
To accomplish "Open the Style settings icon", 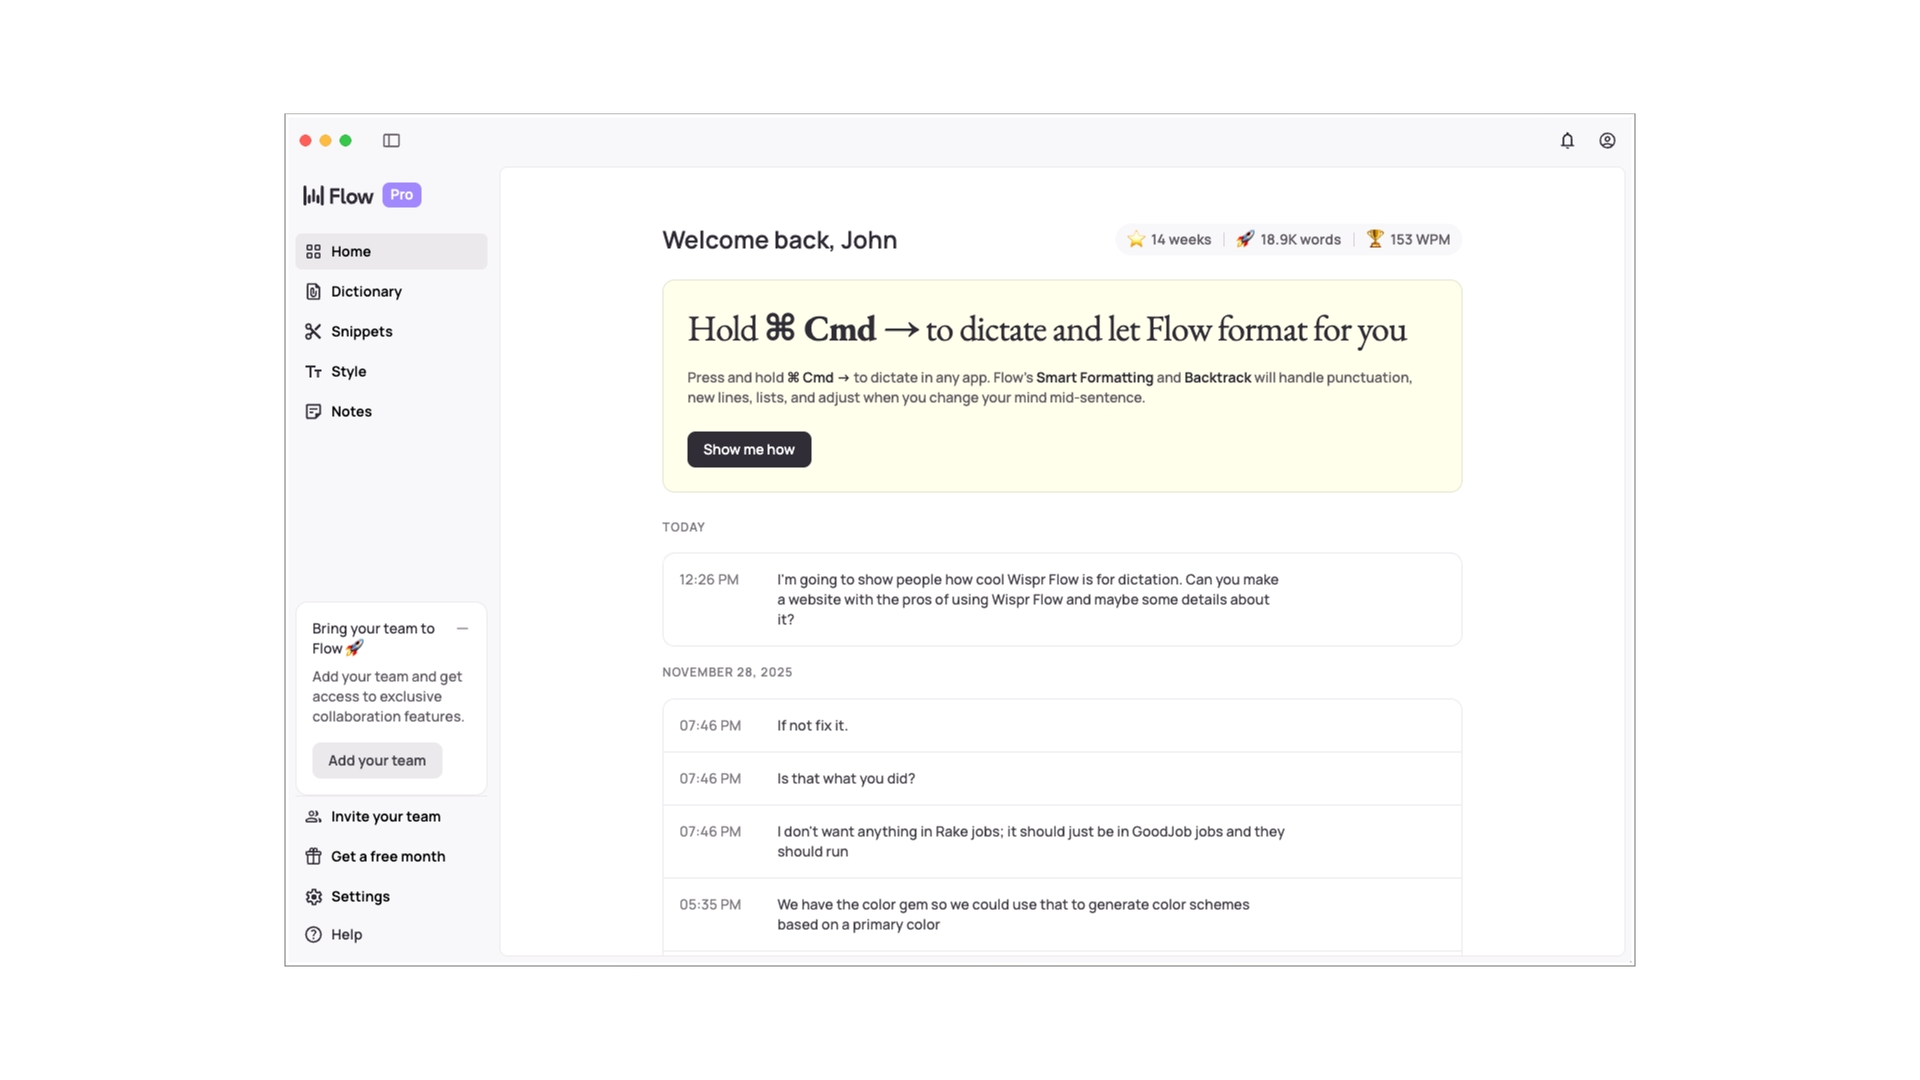I will point(314,371).
